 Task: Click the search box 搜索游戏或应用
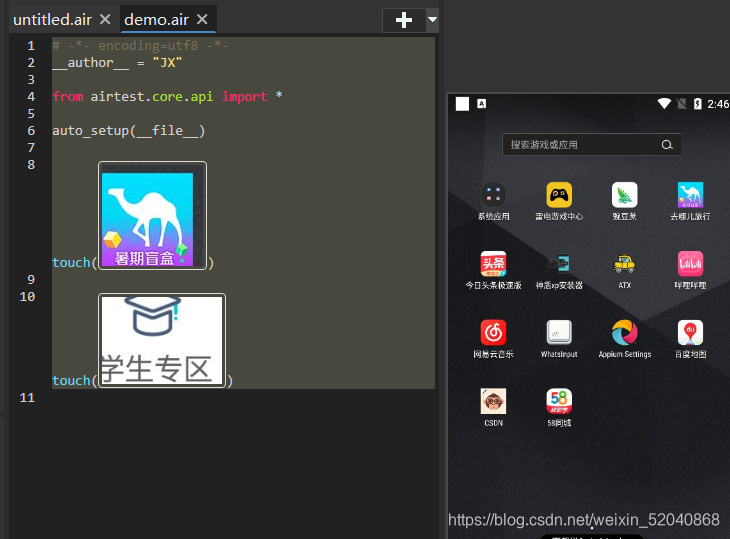(591, 145)
